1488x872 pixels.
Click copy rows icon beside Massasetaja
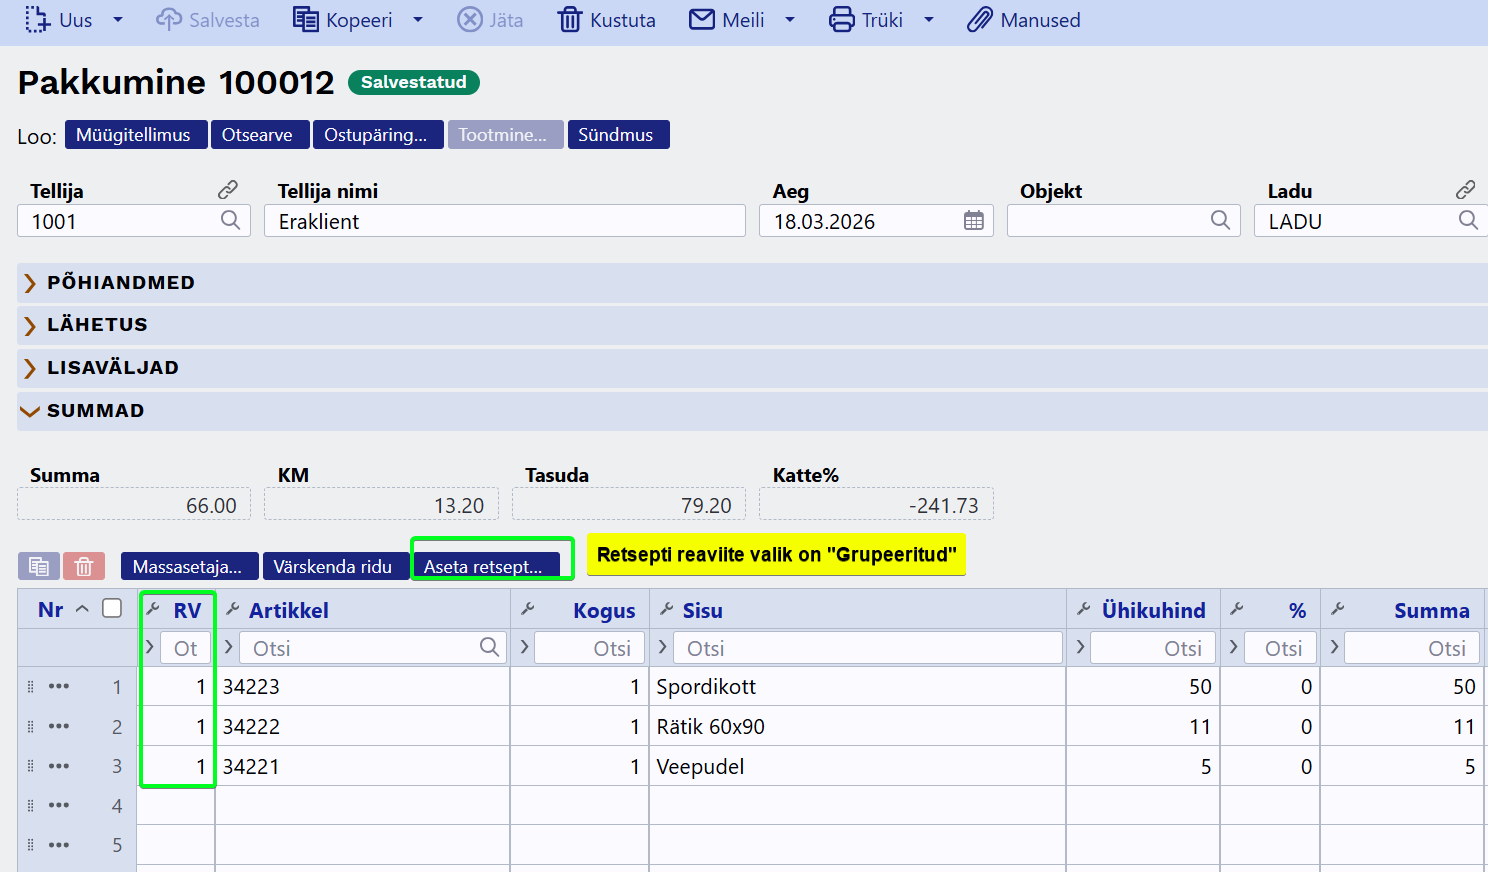39,567
